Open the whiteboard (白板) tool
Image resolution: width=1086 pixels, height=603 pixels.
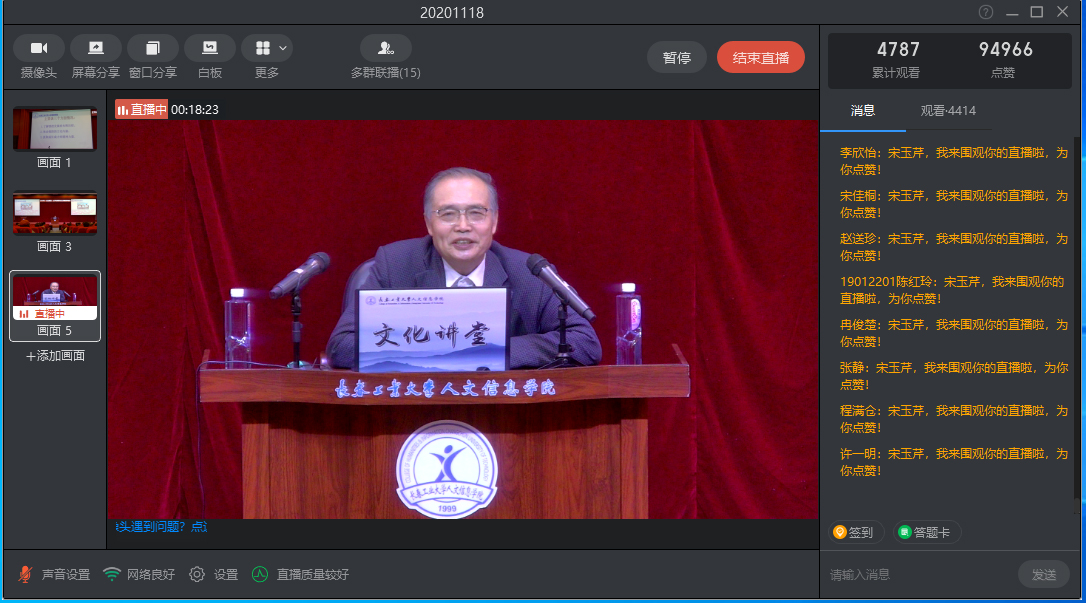click(210, 48)
